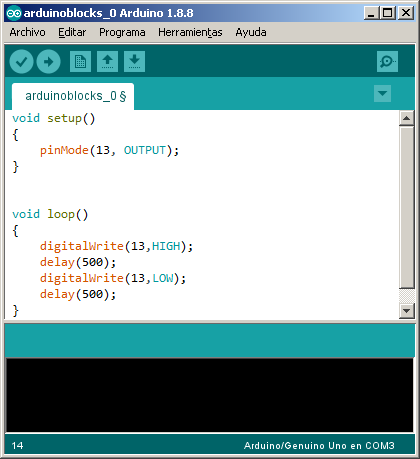Image resolution: width=420 pixels, height=459 pixels.
Task: Open the Editar menu
Action: point(72,32)
